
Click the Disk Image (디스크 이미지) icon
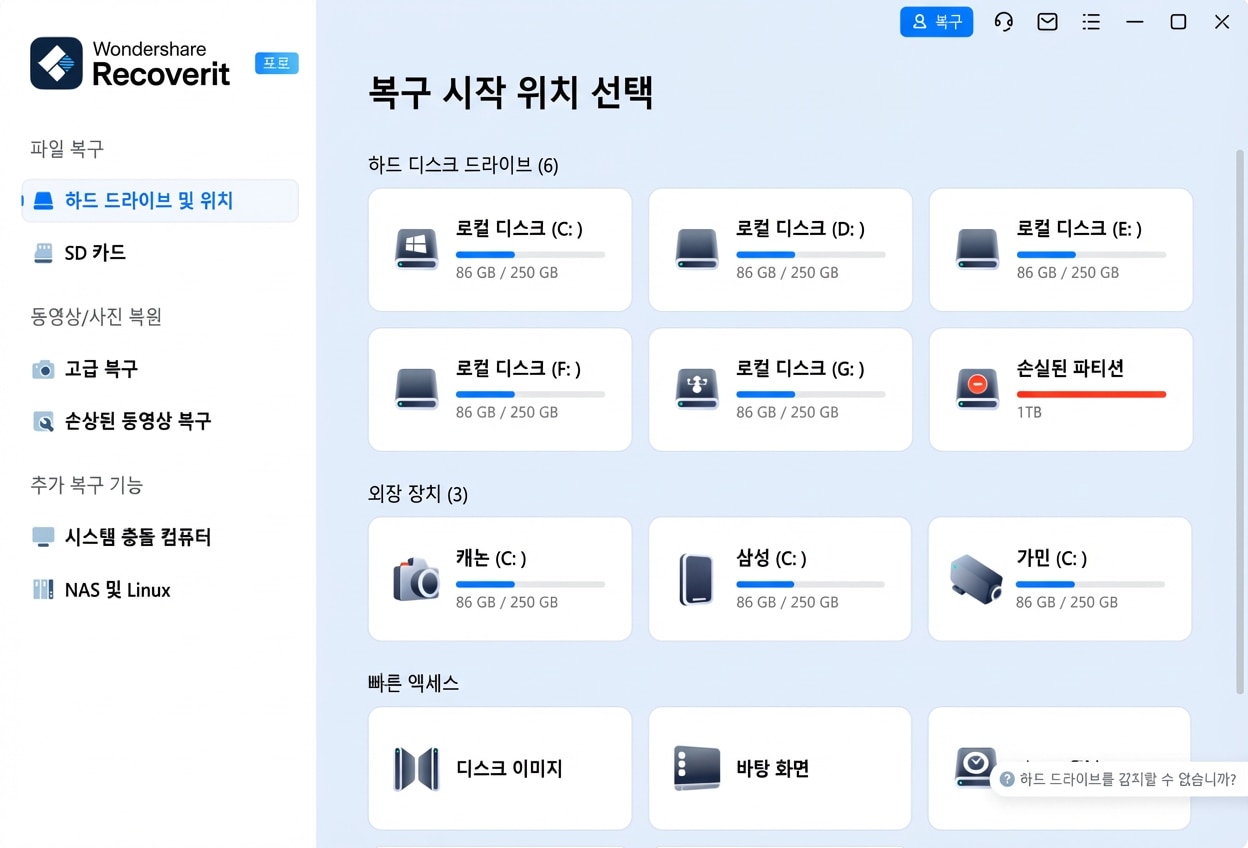pyautogui.click(x=416, y=769)
